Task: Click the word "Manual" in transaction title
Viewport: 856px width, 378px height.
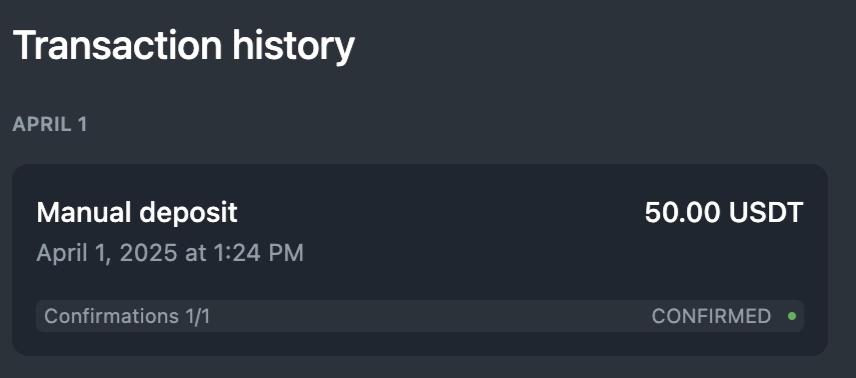Action: [84, 212]
